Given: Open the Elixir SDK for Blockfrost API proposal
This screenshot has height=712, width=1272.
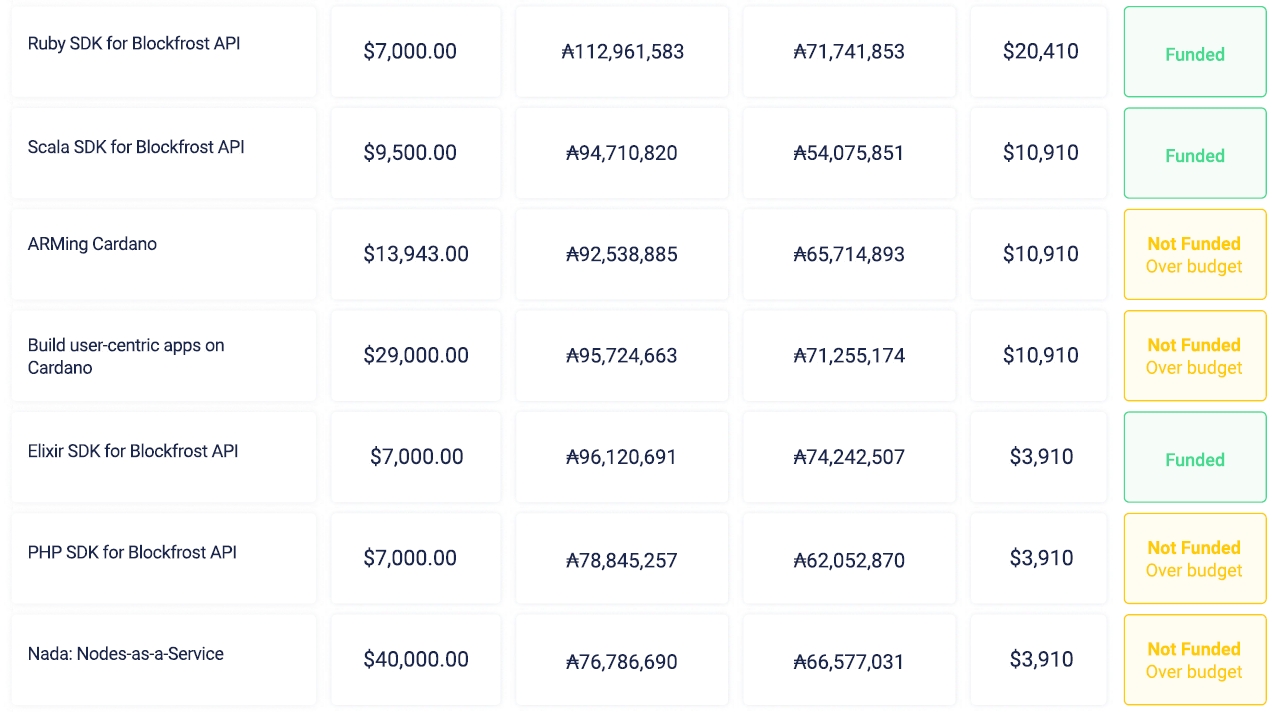Looking at the screenshot, I should click(133, 451).
